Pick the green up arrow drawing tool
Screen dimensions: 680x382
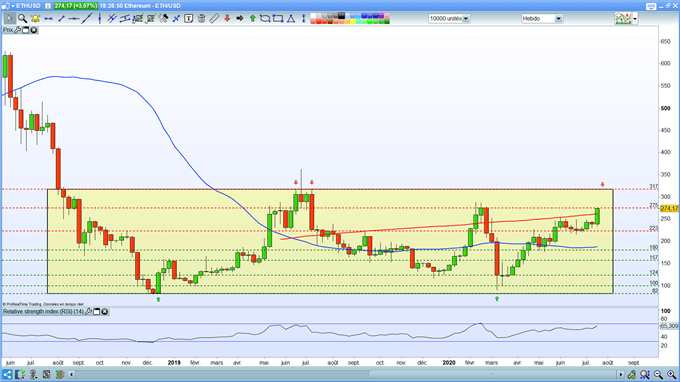tap(252, 18)
